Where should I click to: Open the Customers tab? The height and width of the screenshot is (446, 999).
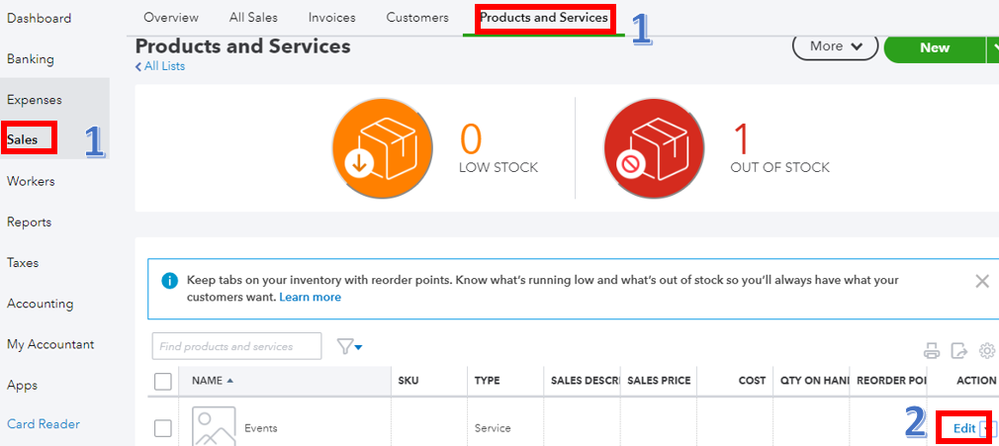tap(417, 18)
